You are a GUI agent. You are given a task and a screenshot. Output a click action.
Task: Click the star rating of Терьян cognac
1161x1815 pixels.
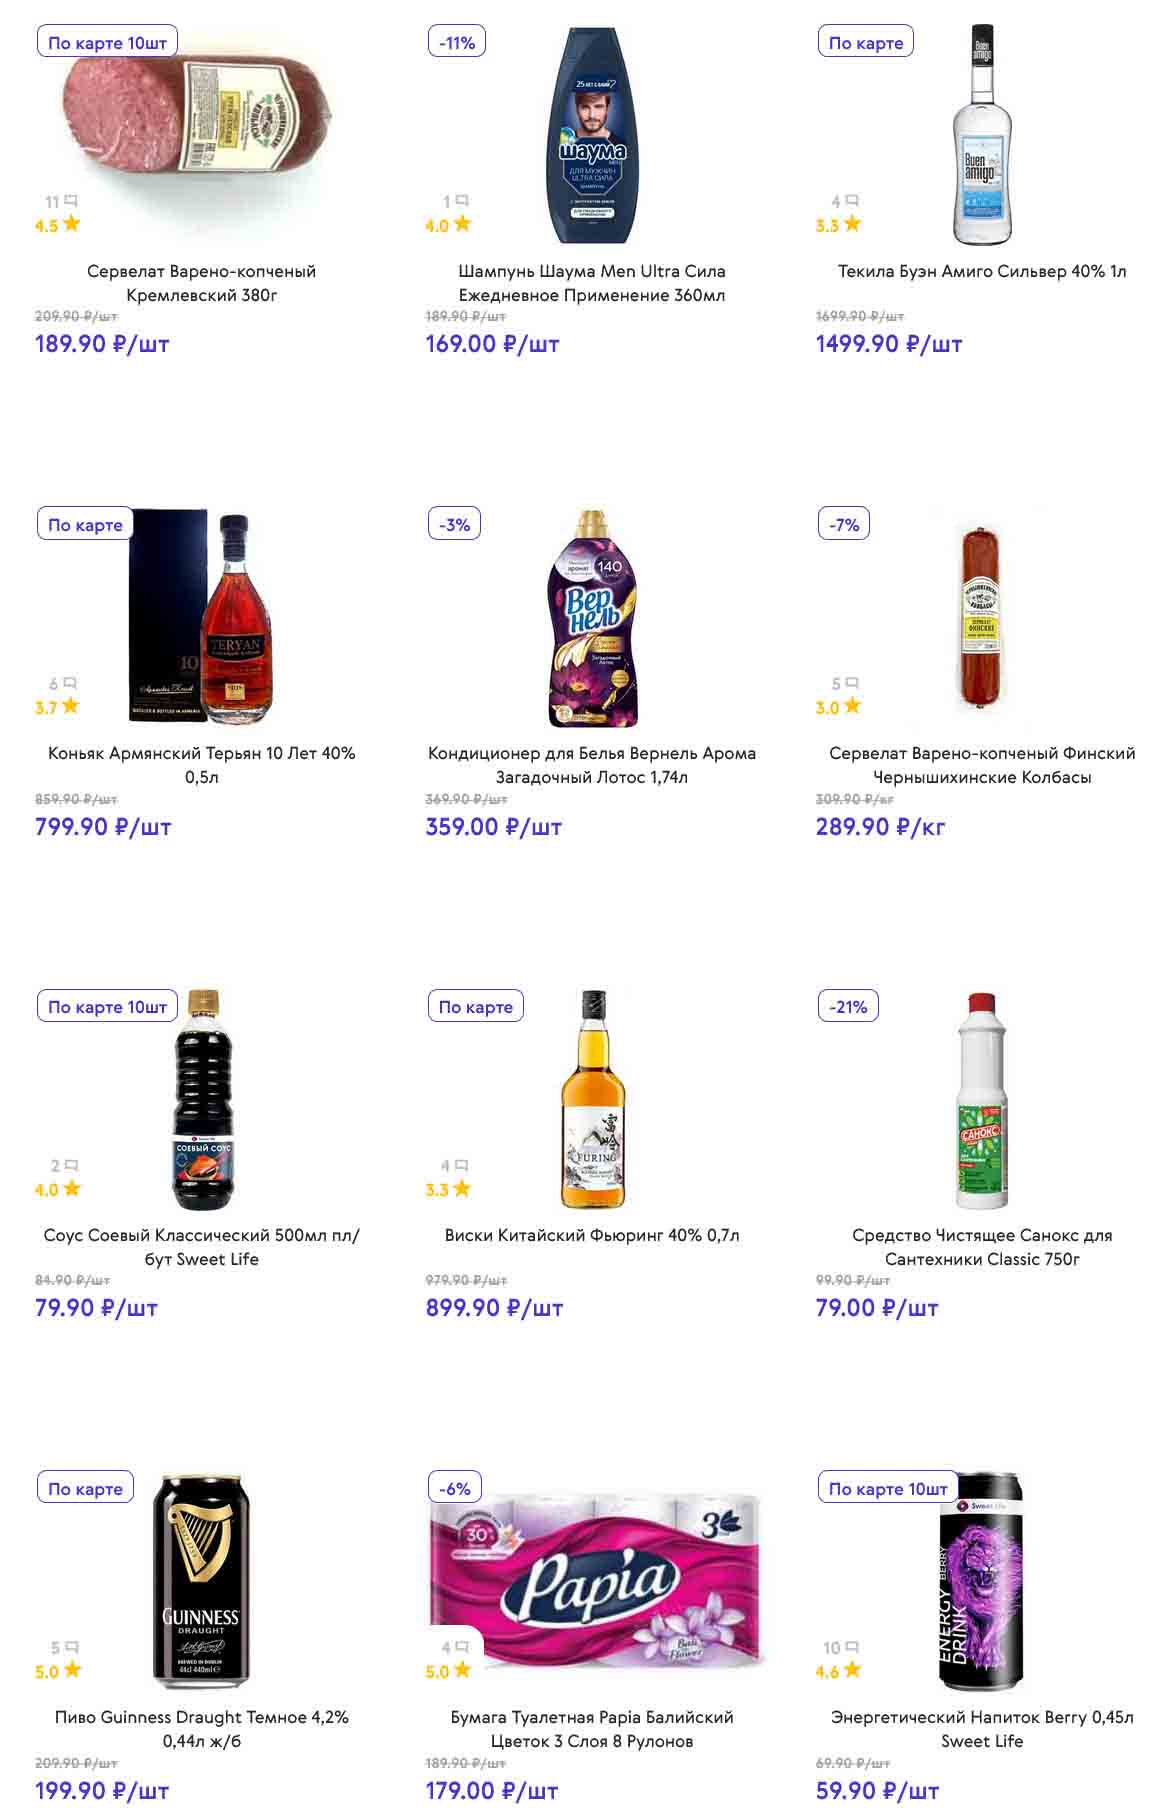[x=70, y=706]
